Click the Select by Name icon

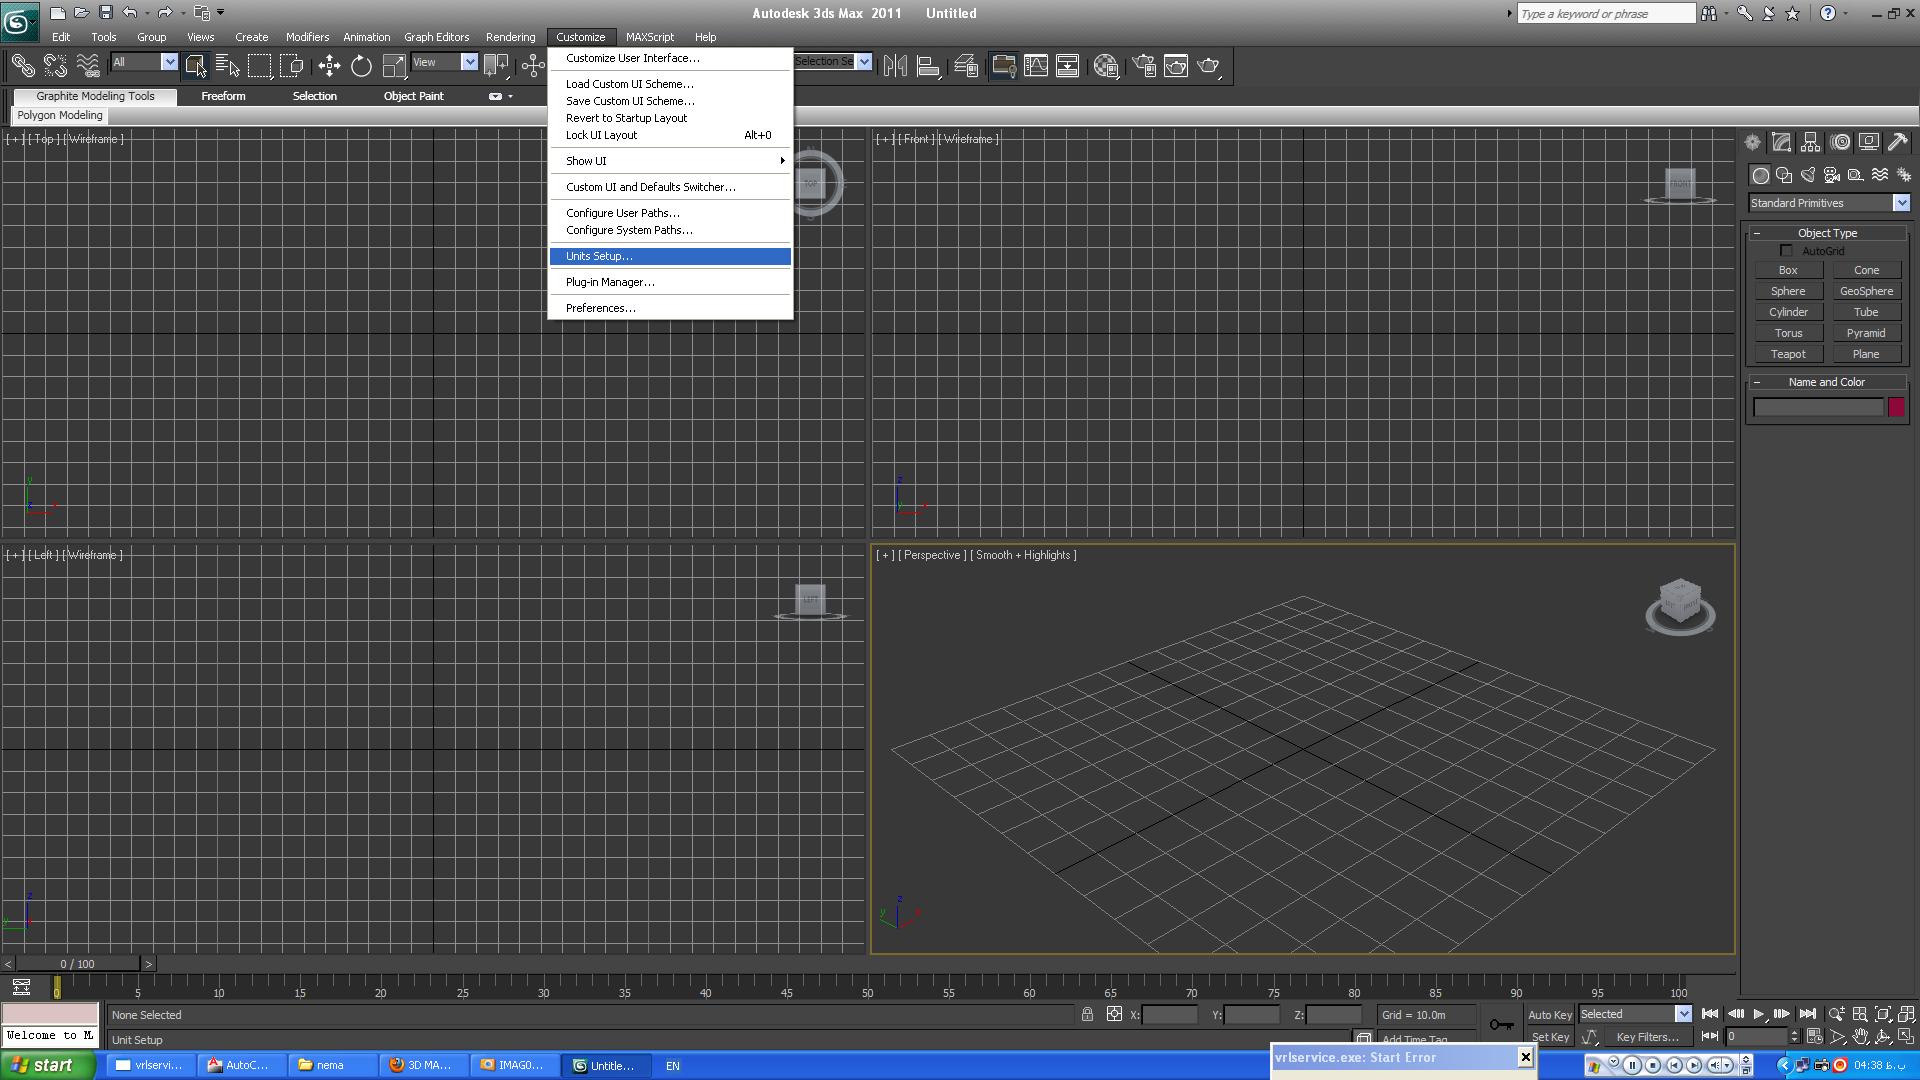(x=228, y=66)
